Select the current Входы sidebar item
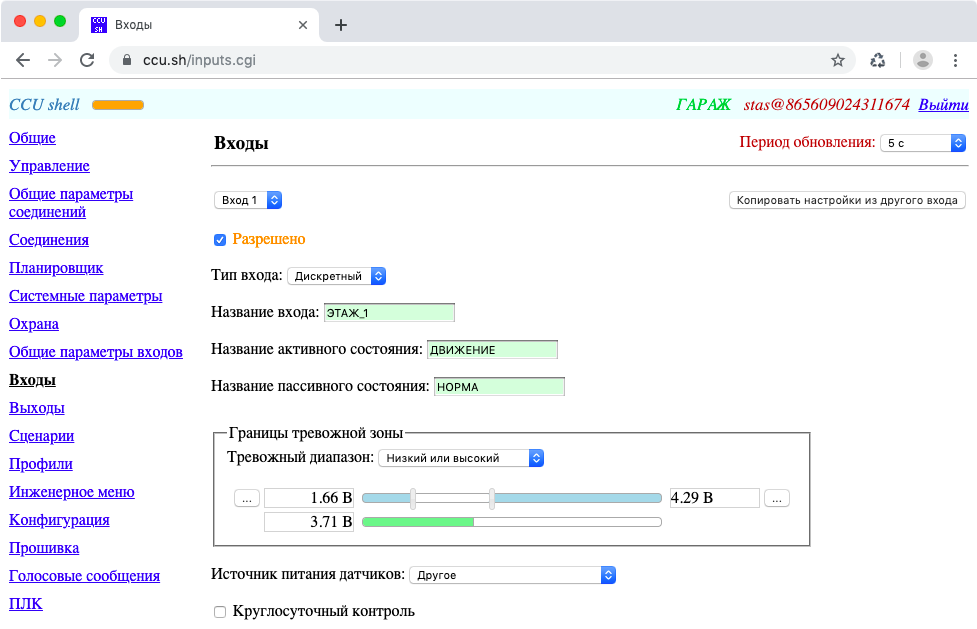This screenshot has width=977, height=629. [x=32, y=380]
